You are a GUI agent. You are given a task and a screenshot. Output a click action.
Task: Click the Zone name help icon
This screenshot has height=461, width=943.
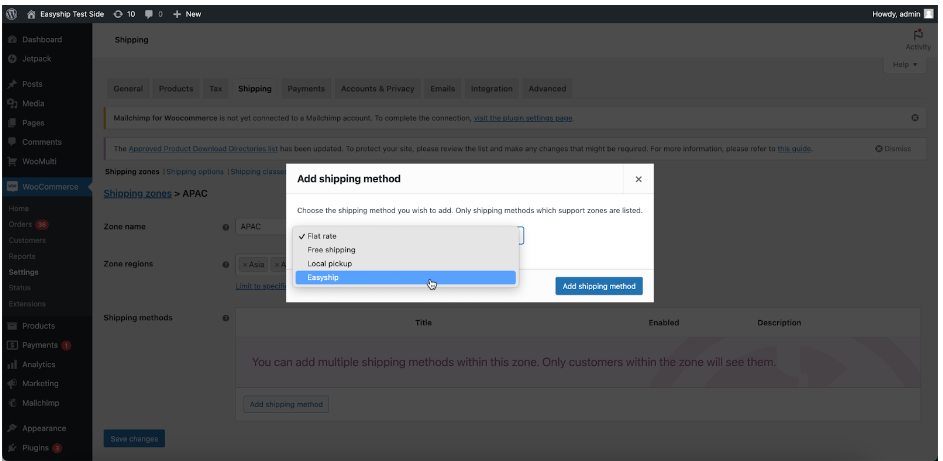pos(226,227)
